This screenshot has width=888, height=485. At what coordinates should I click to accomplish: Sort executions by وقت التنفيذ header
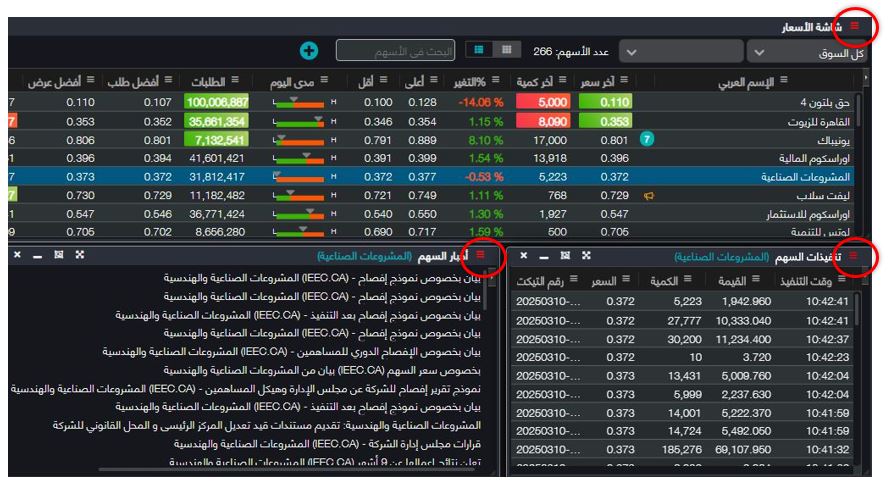(815, 282)
